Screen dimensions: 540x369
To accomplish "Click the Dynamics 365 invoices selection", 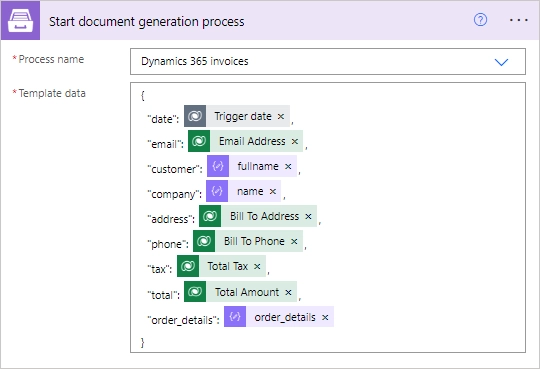I will (x=195, y=61).
